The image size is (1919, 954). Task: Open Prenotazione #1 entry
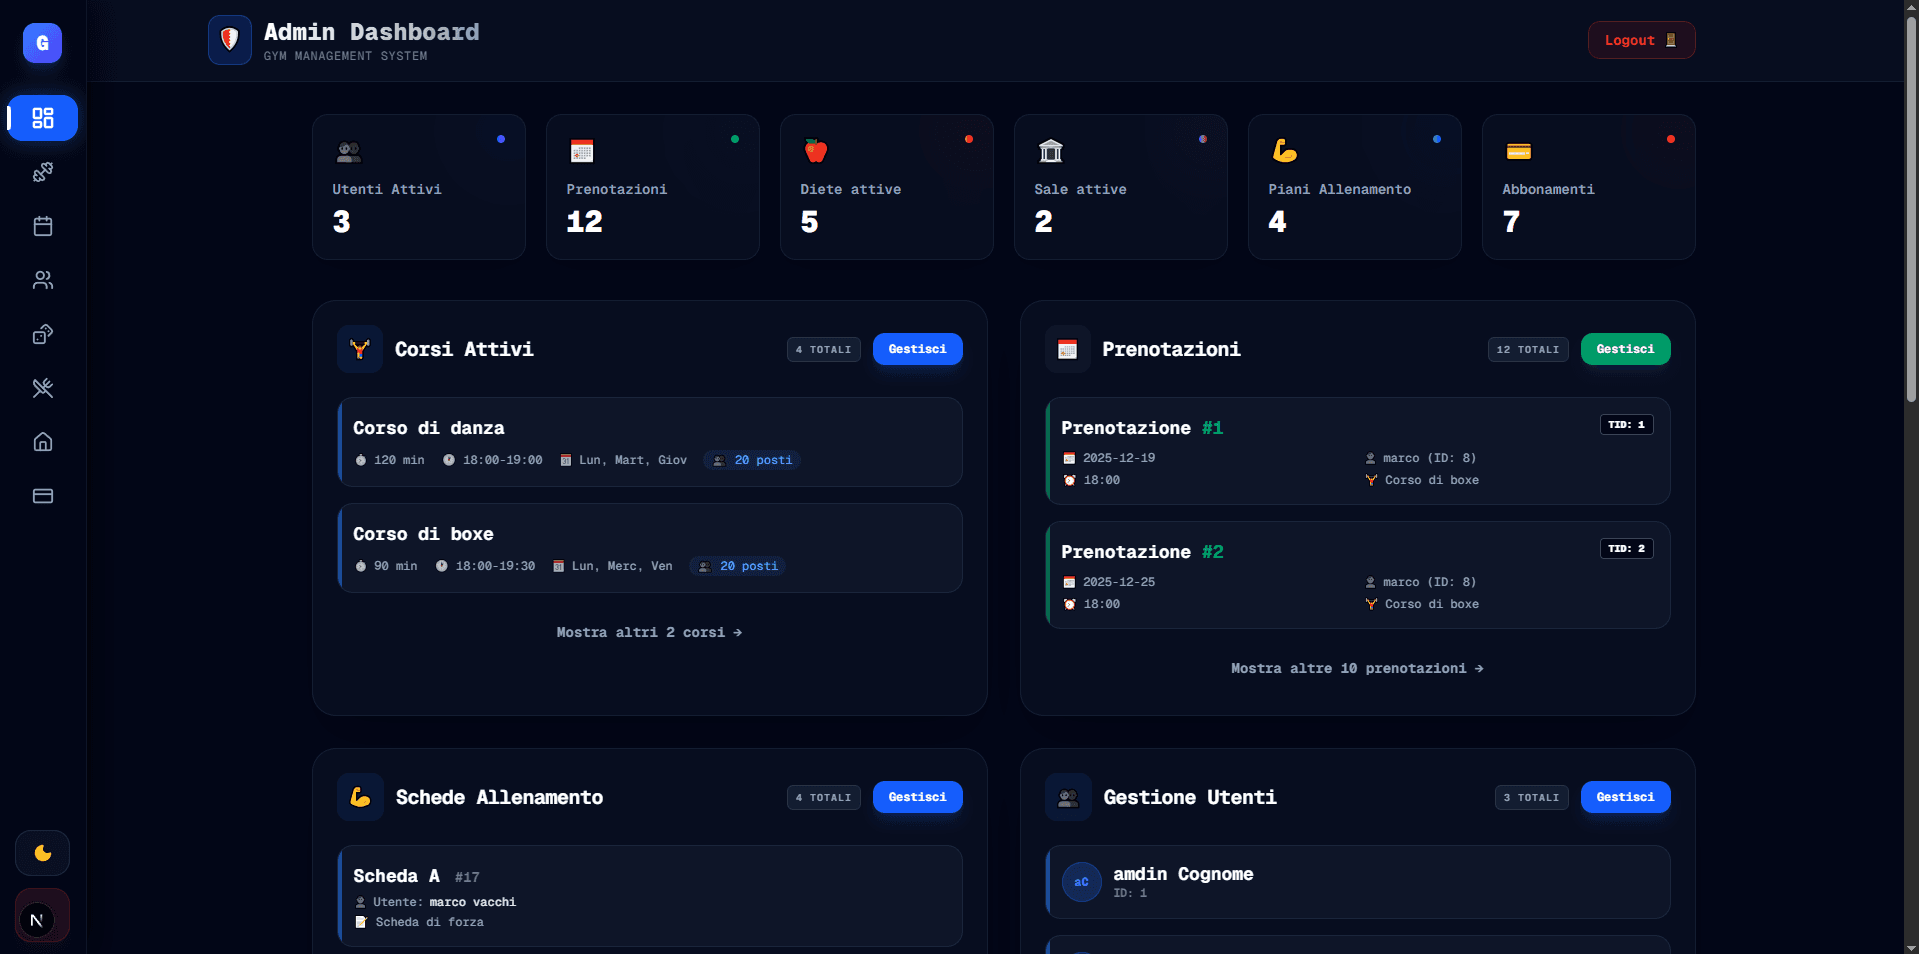tap(1358, 451)
